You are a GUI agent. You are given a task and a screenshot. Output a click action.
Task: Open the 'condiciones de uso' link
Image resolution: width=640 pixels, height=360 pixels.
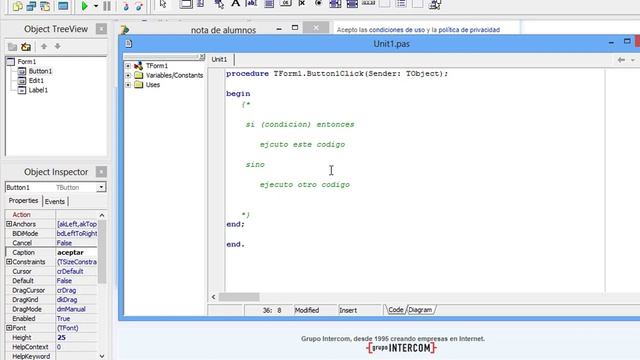pyautogui.click(x=397, y=30)
